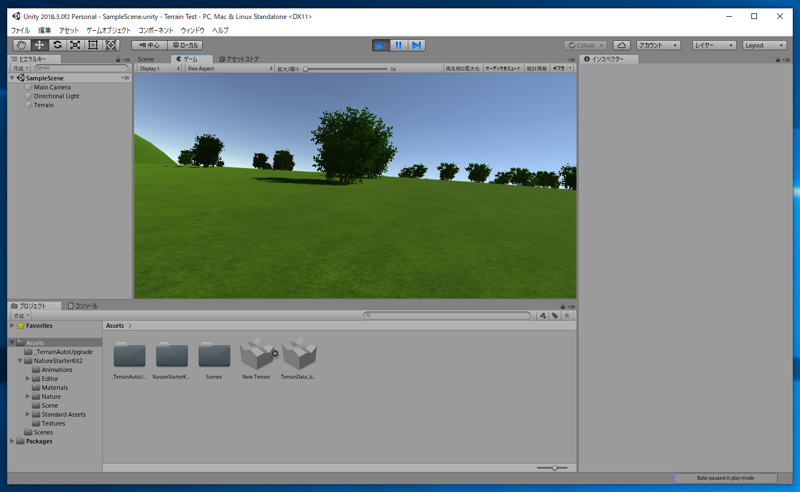This screenshot has height=492, width=800.
Task: Switch to the Scene tab
Action: pyautogui.click(x=146, y=59)
